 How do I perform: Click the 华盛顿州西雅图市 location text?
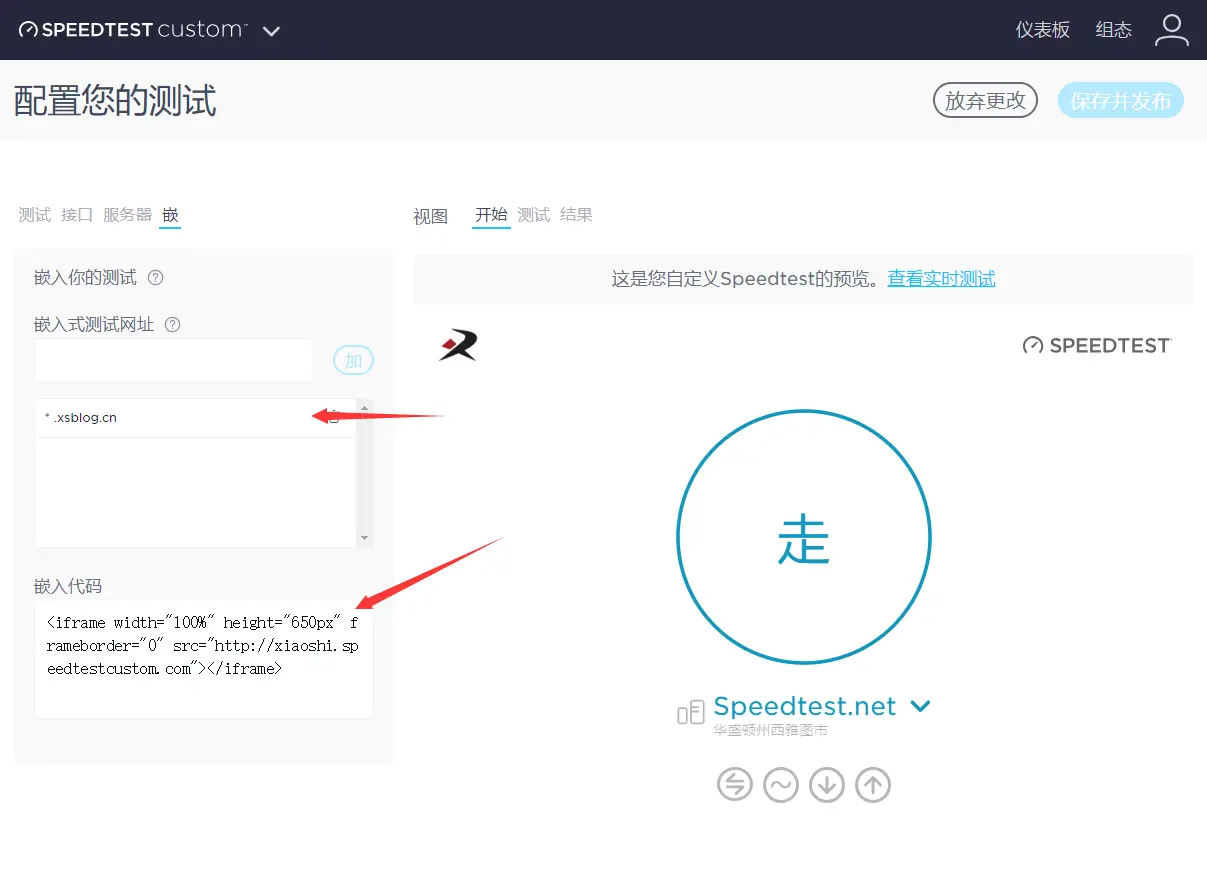(770, 731)
